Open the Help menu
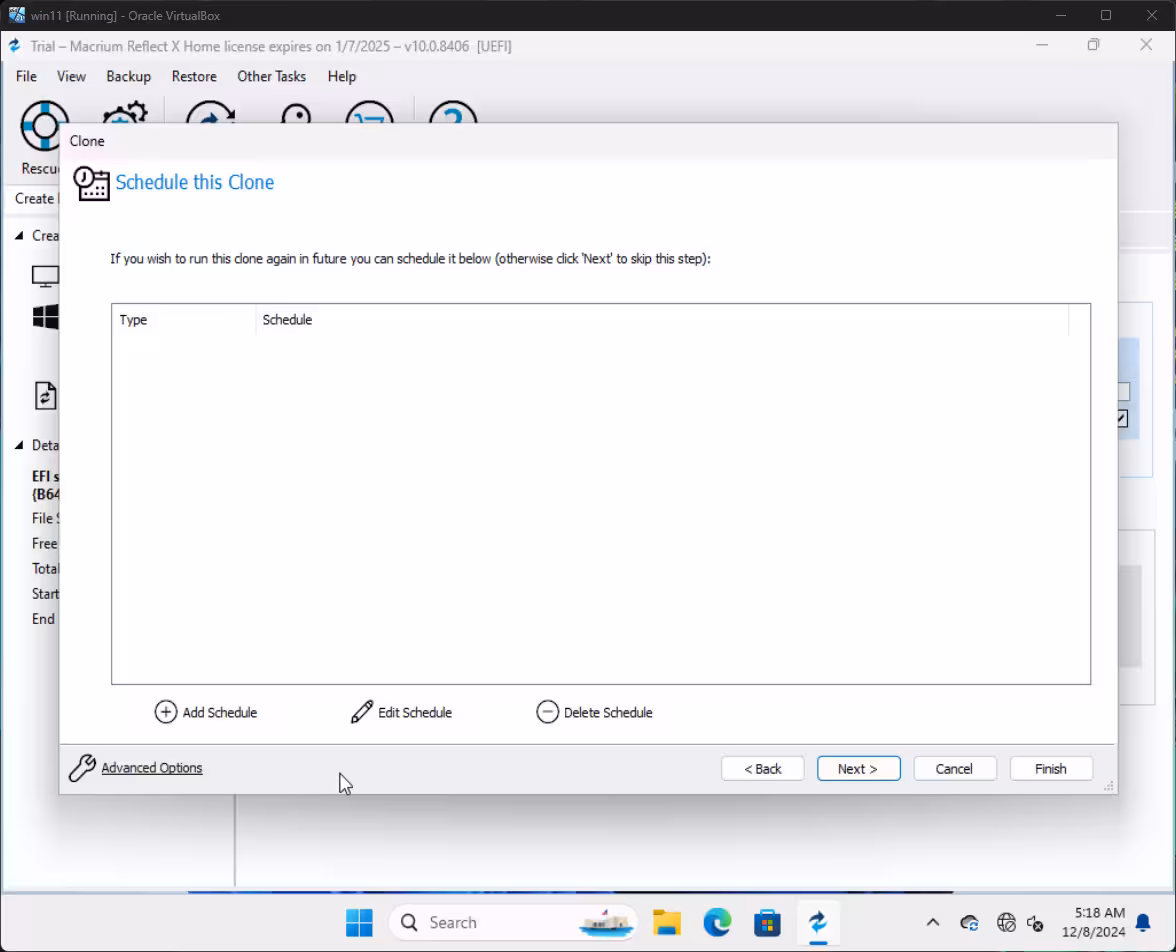 pos(342,77)
